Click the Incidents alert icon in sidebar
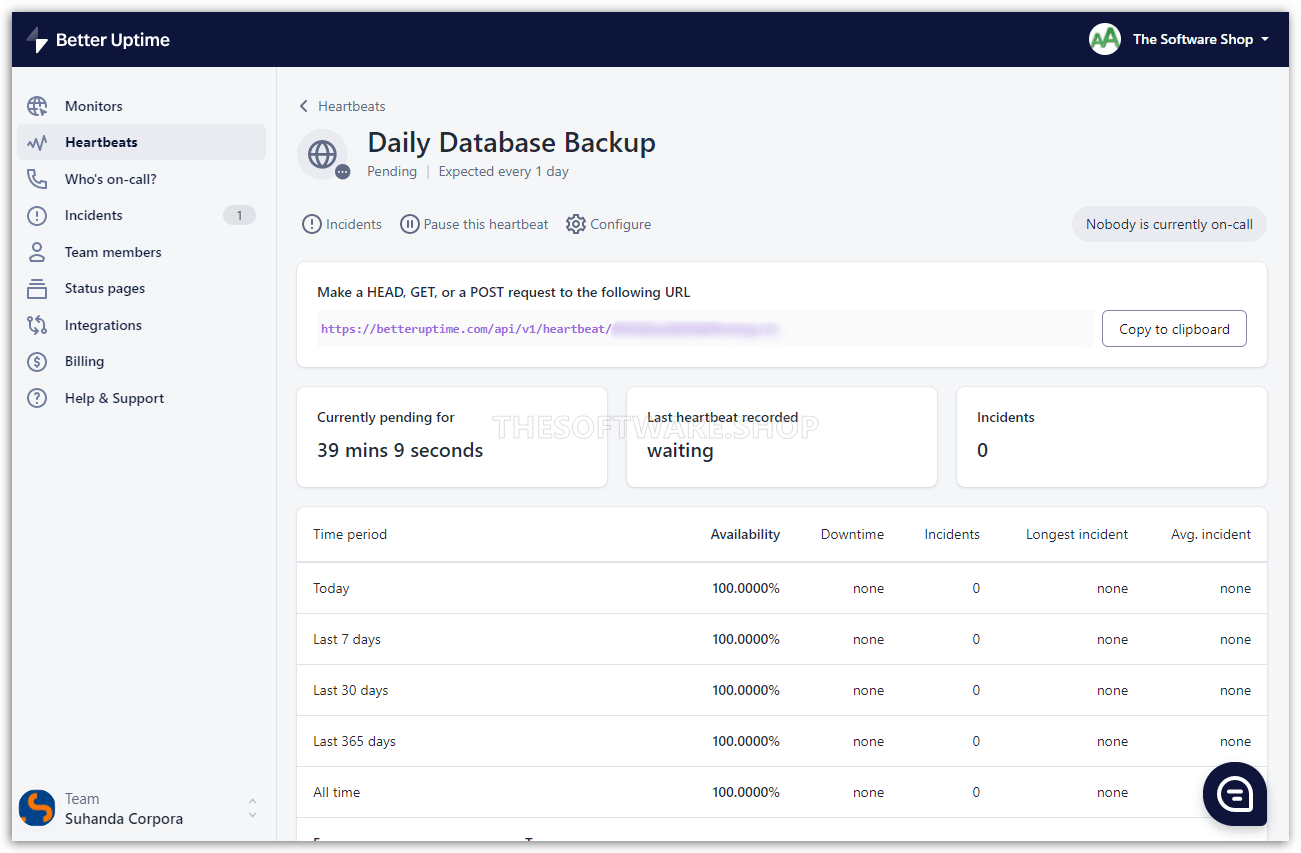The width and height of the screenshot is (1301, 853). pyautogui.click(x=37, y=215)
